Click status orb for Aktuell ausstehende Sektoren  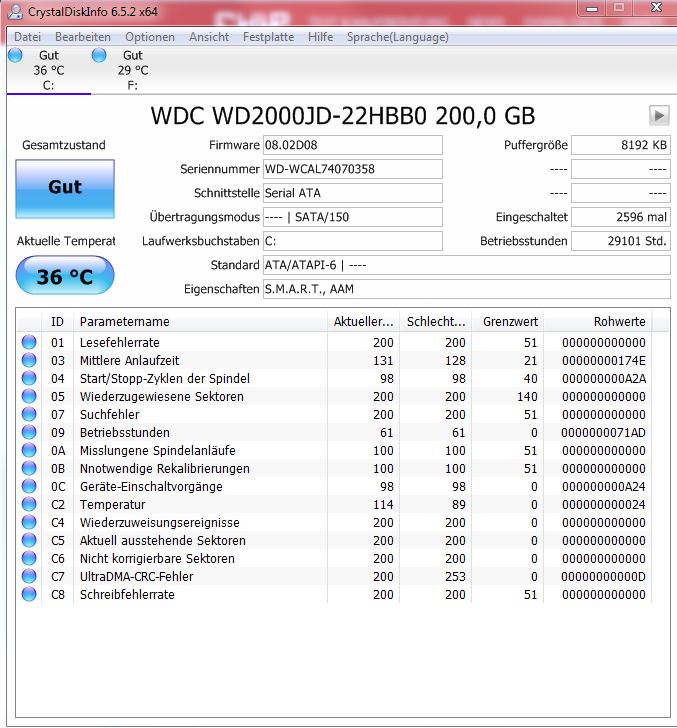[29, 540]
